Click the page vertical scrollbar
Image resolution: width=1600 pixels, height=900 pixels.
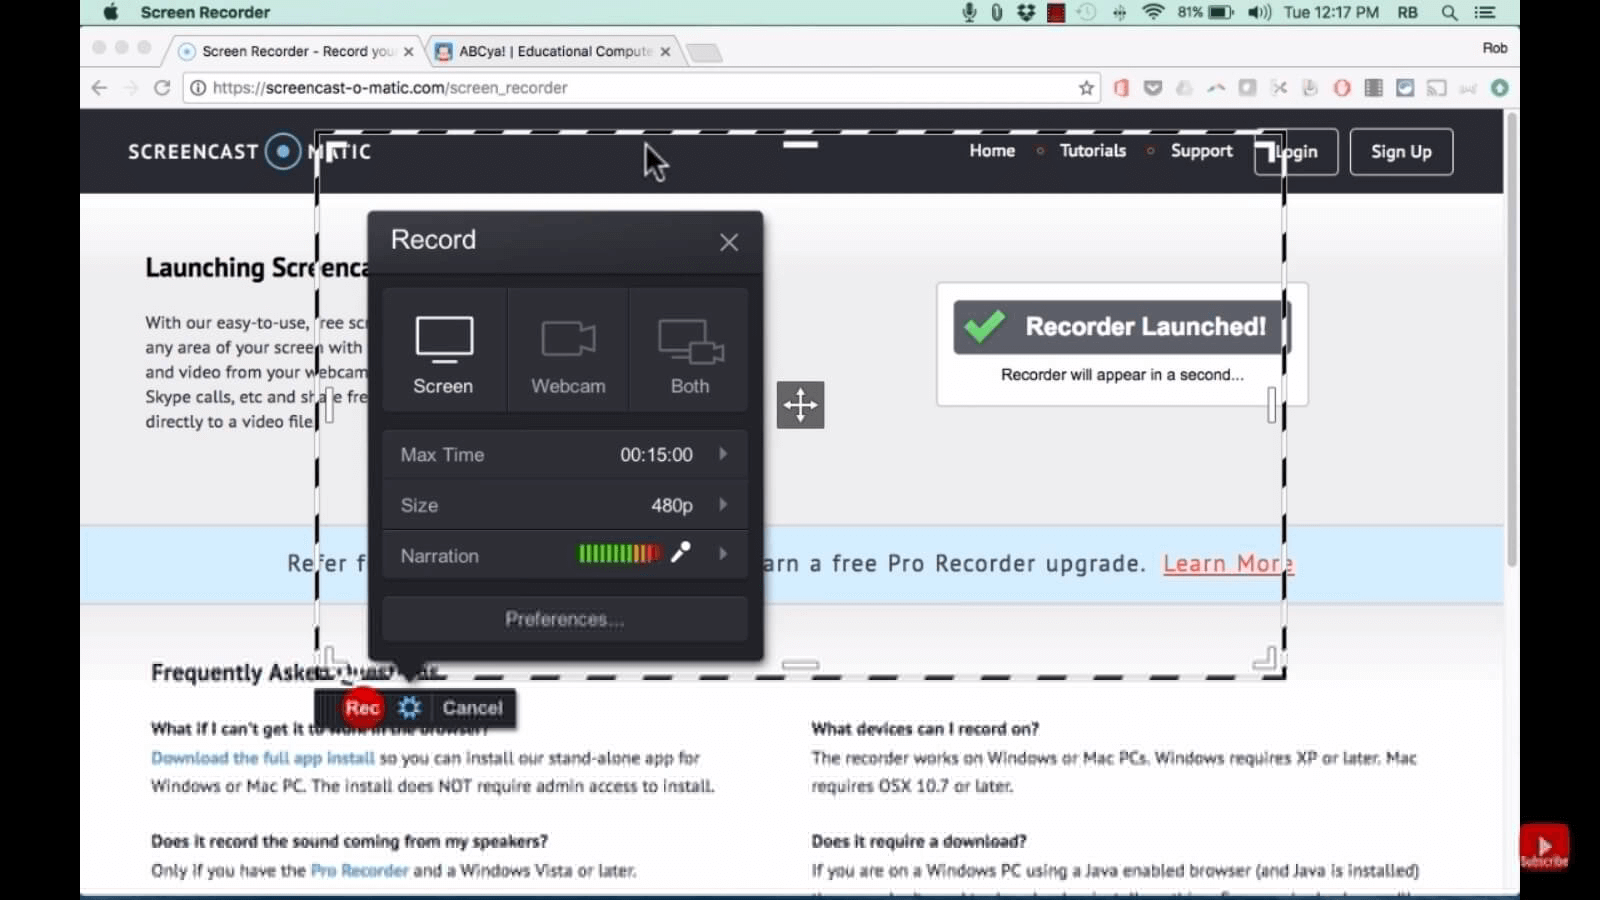[x=1512, y=340]
